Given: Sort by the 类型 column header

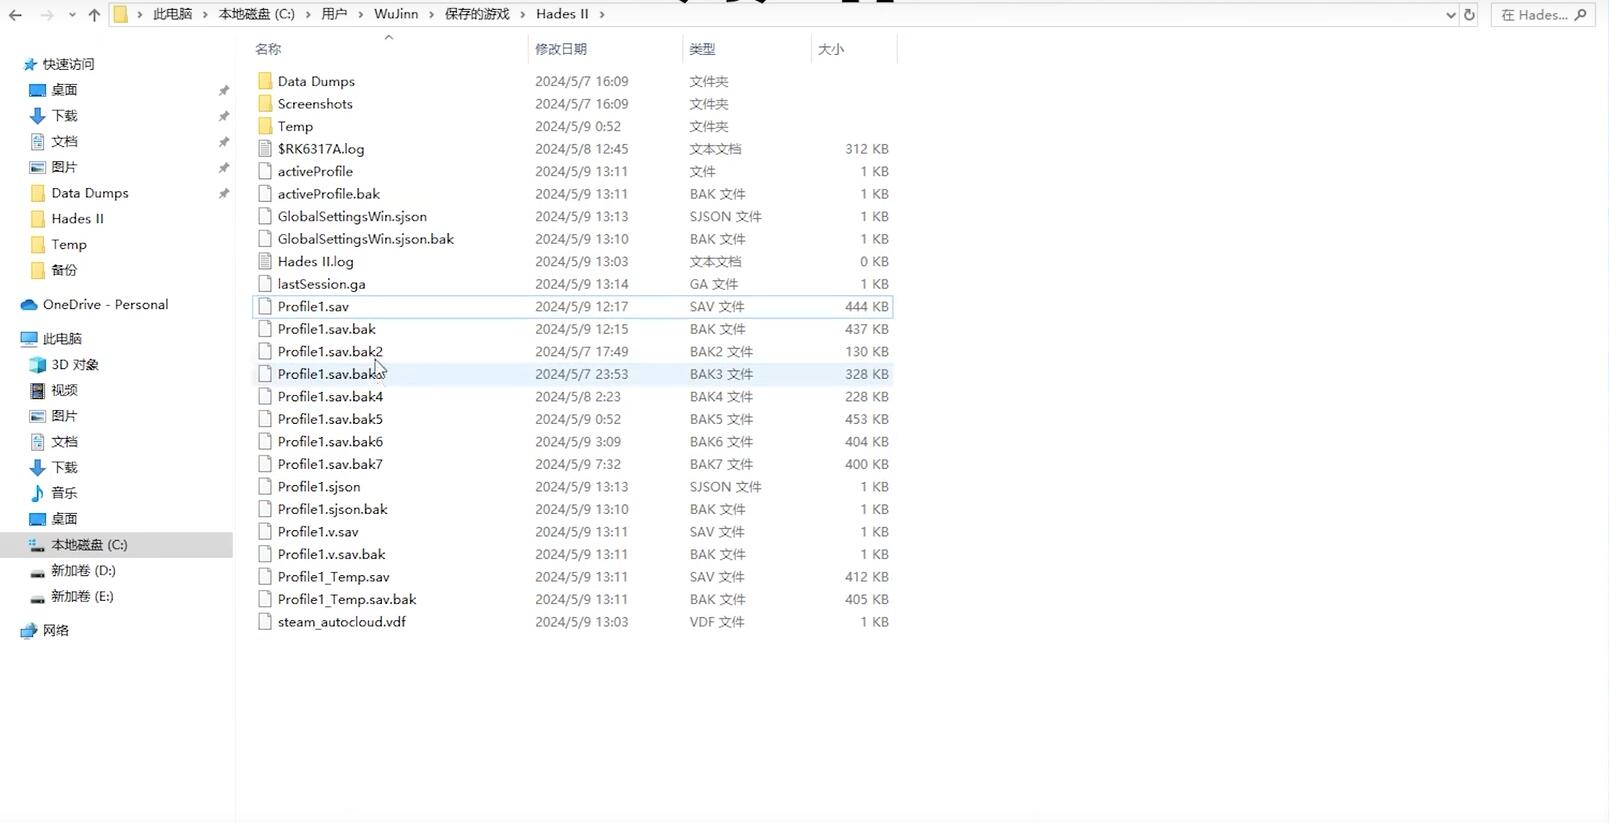Looking at the screenshot, I should 702,49.
